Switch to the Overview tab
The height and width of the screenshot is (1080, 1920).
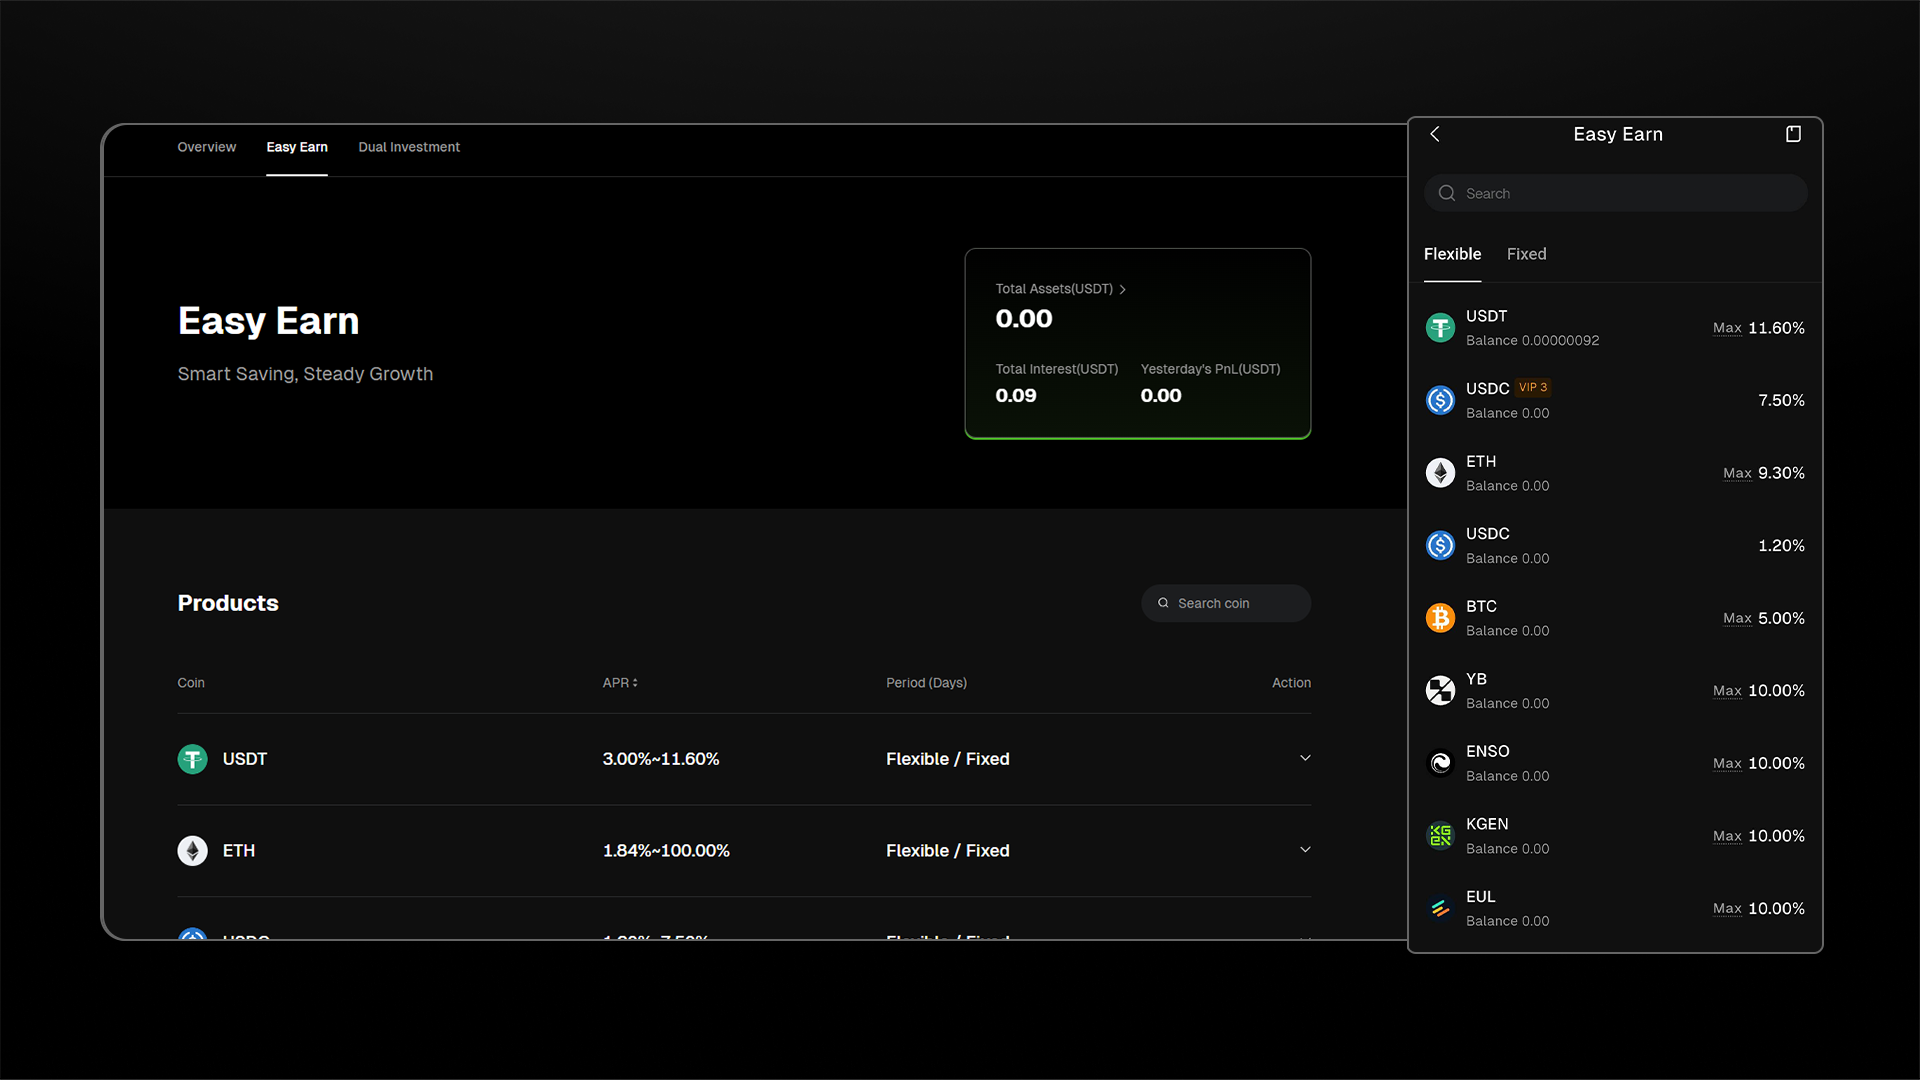pyautogui.click(x=206, y=147)
